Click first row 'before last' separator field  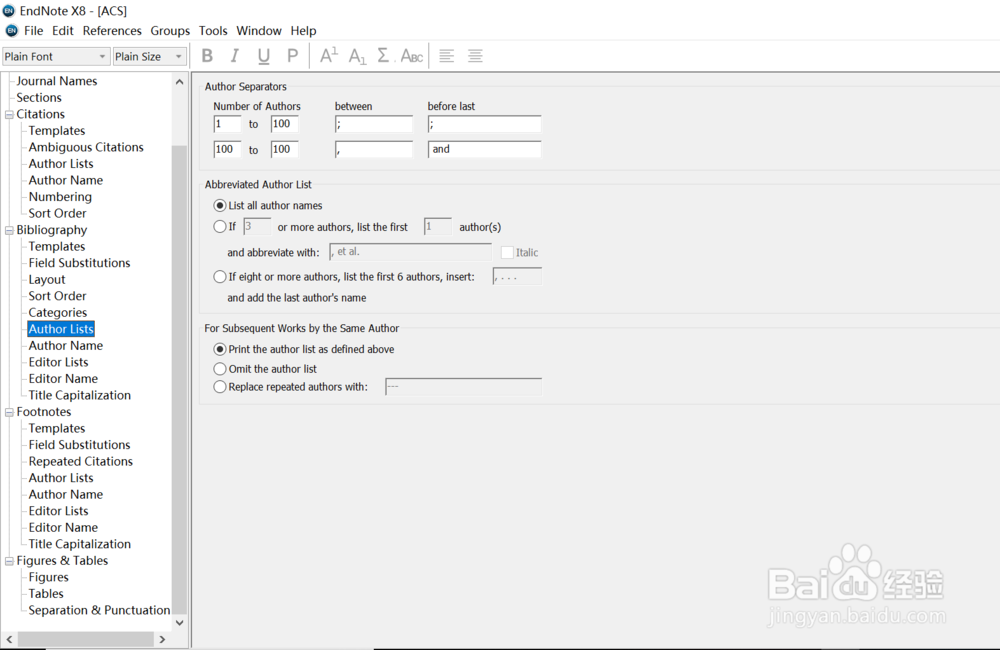[x=485, y=124]
